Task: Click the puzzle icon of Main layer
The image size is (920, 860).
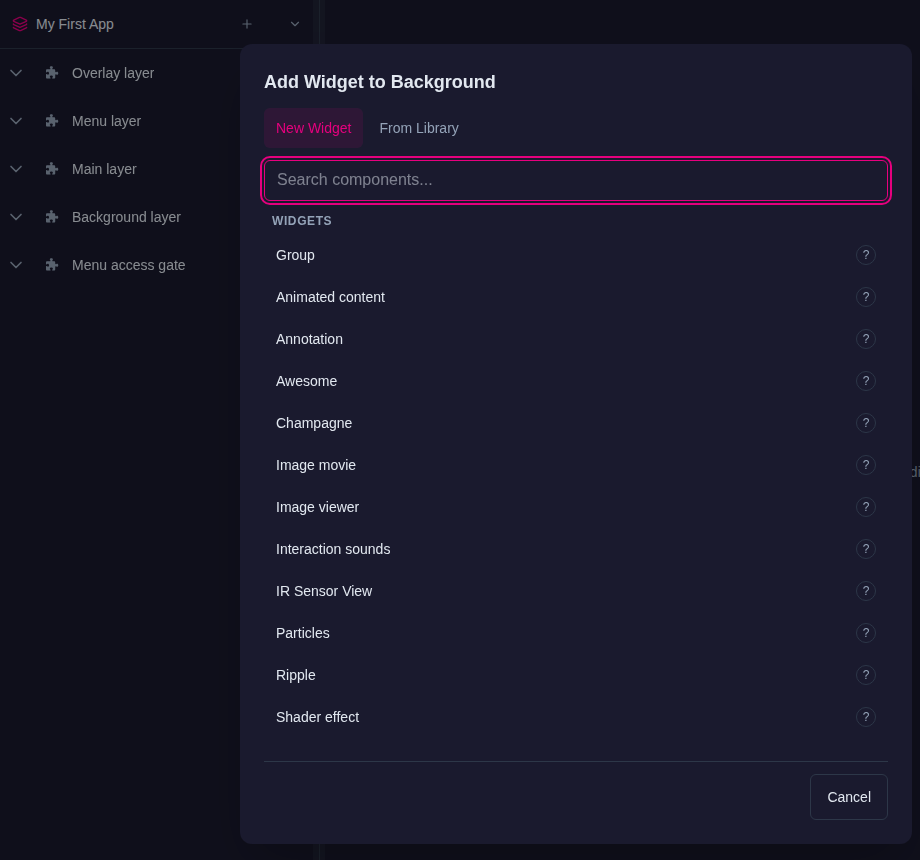Action: tap(52, 169)
